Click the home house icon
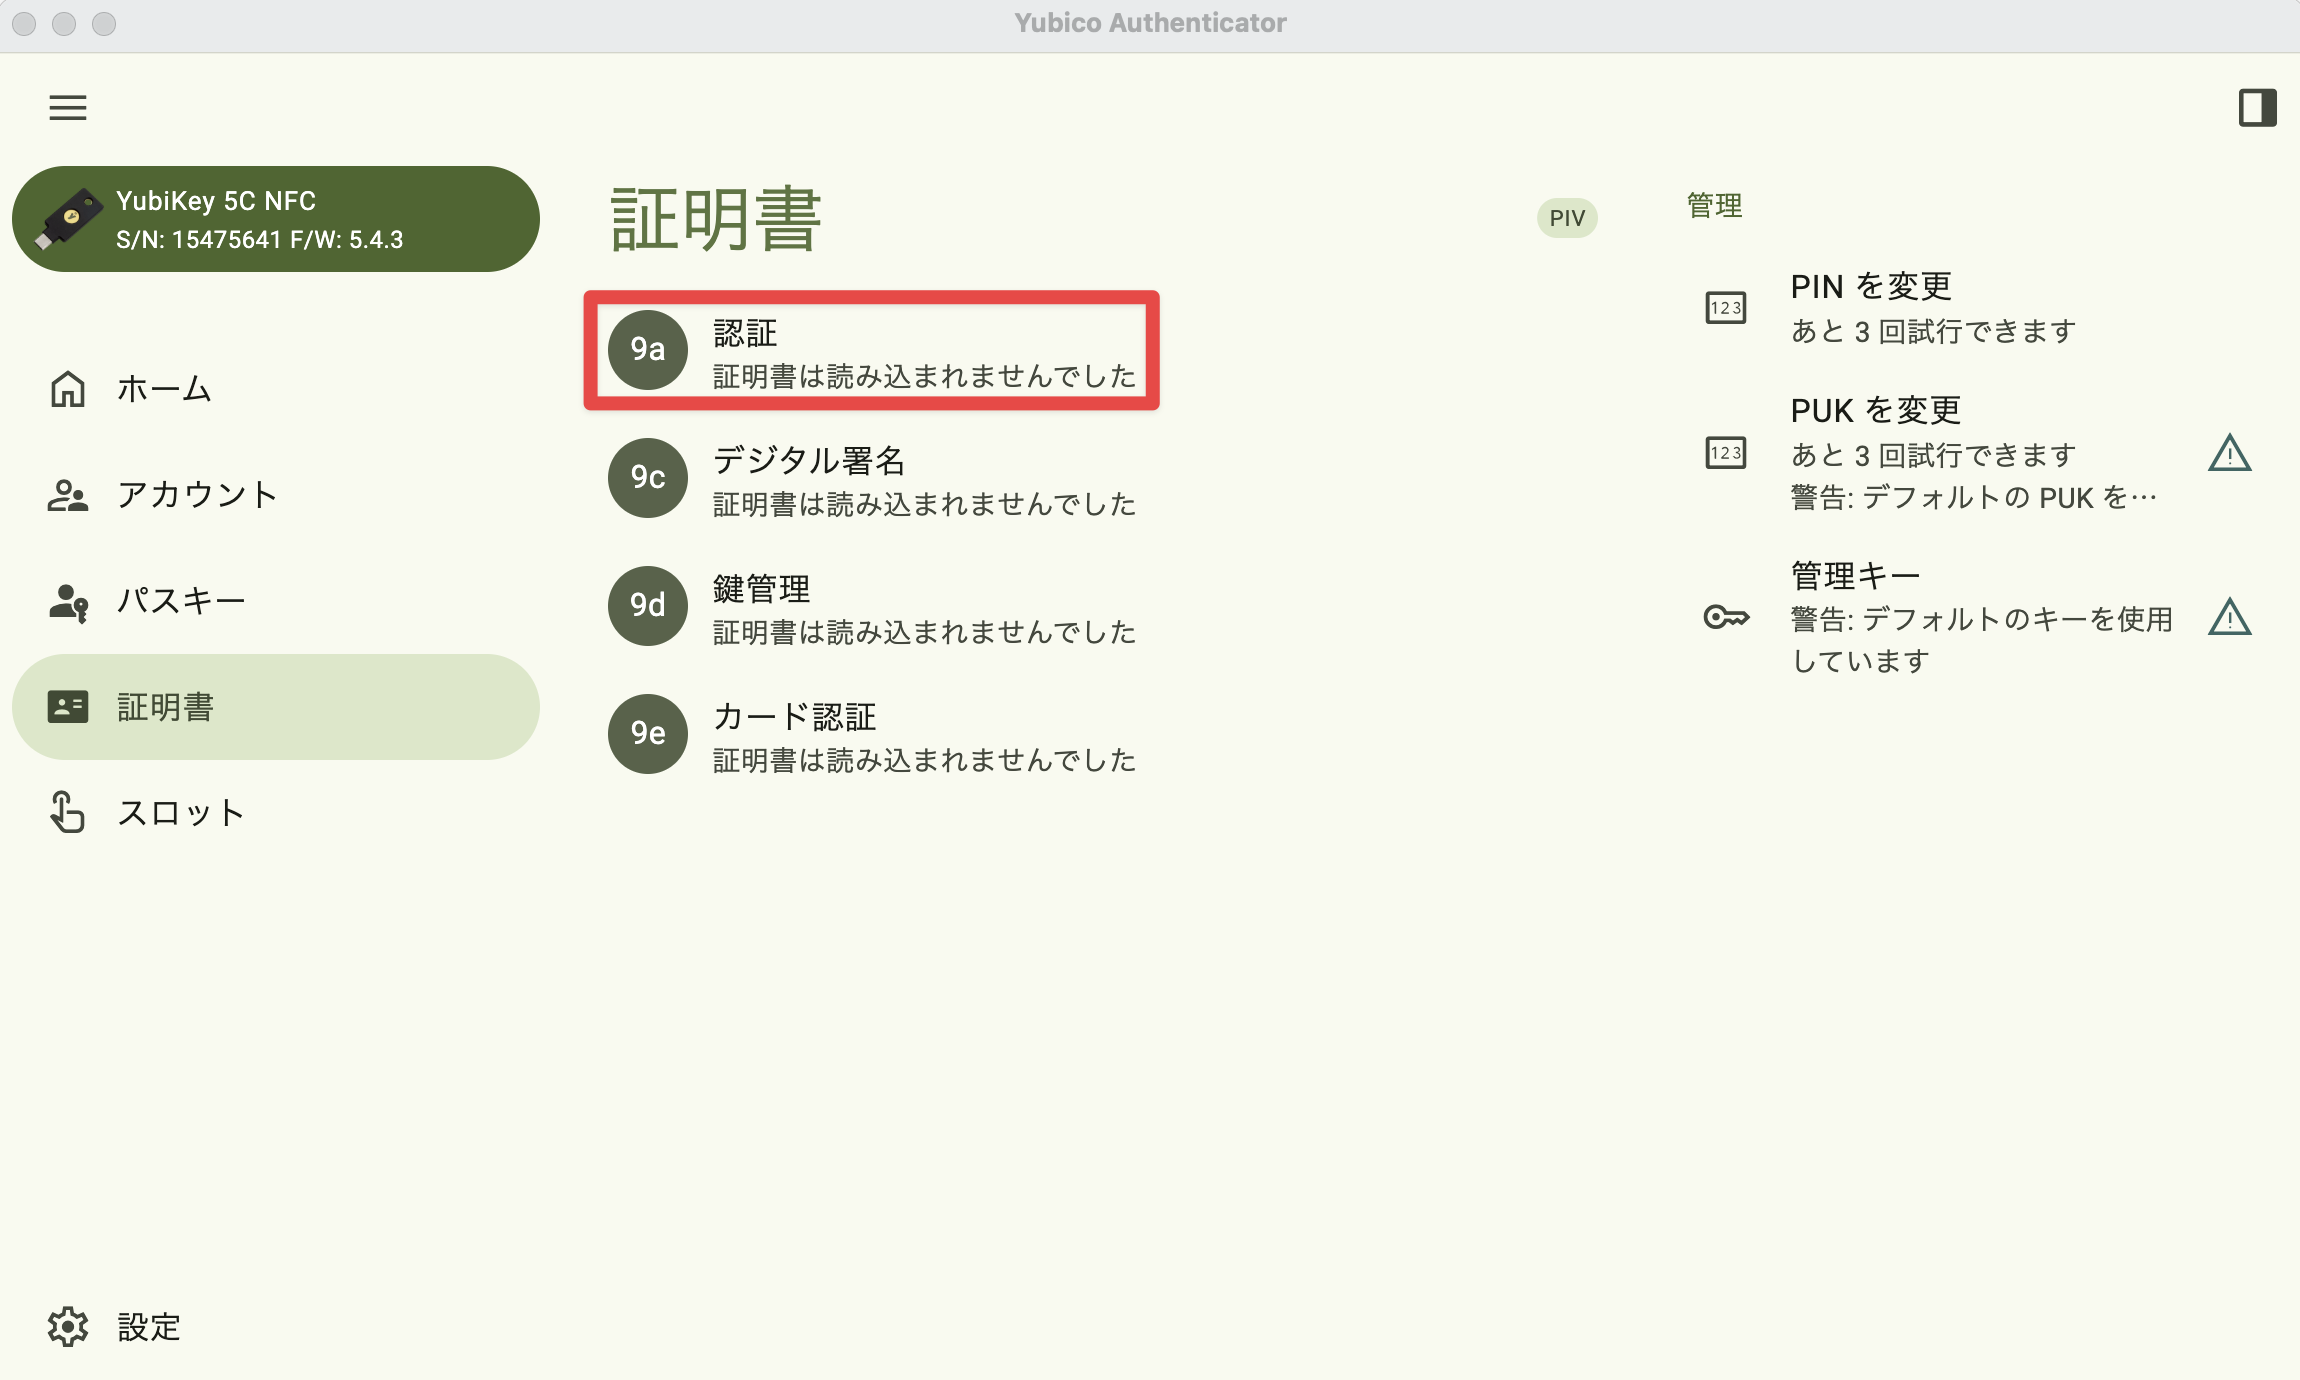 [x=68, y=389]
